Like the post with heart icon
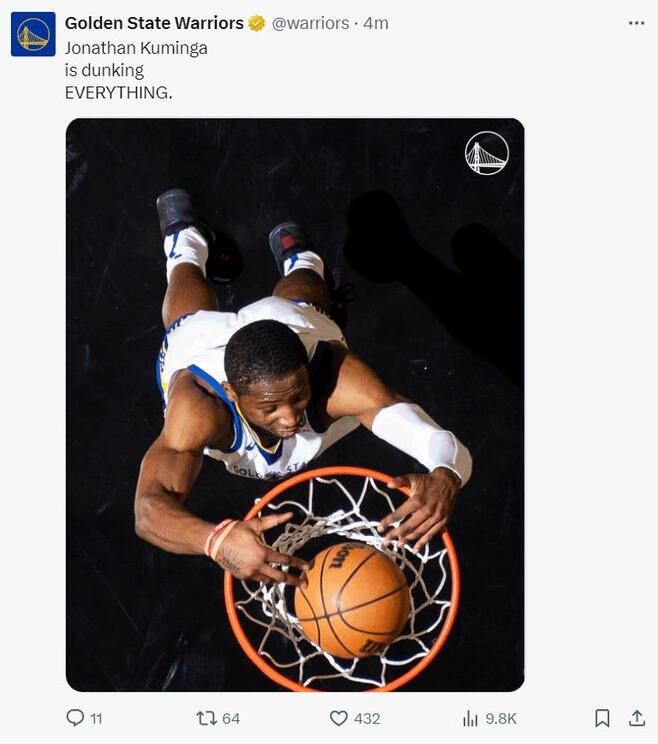The width and height of the screenshot is (658, 744). click(x=338, y=718)
